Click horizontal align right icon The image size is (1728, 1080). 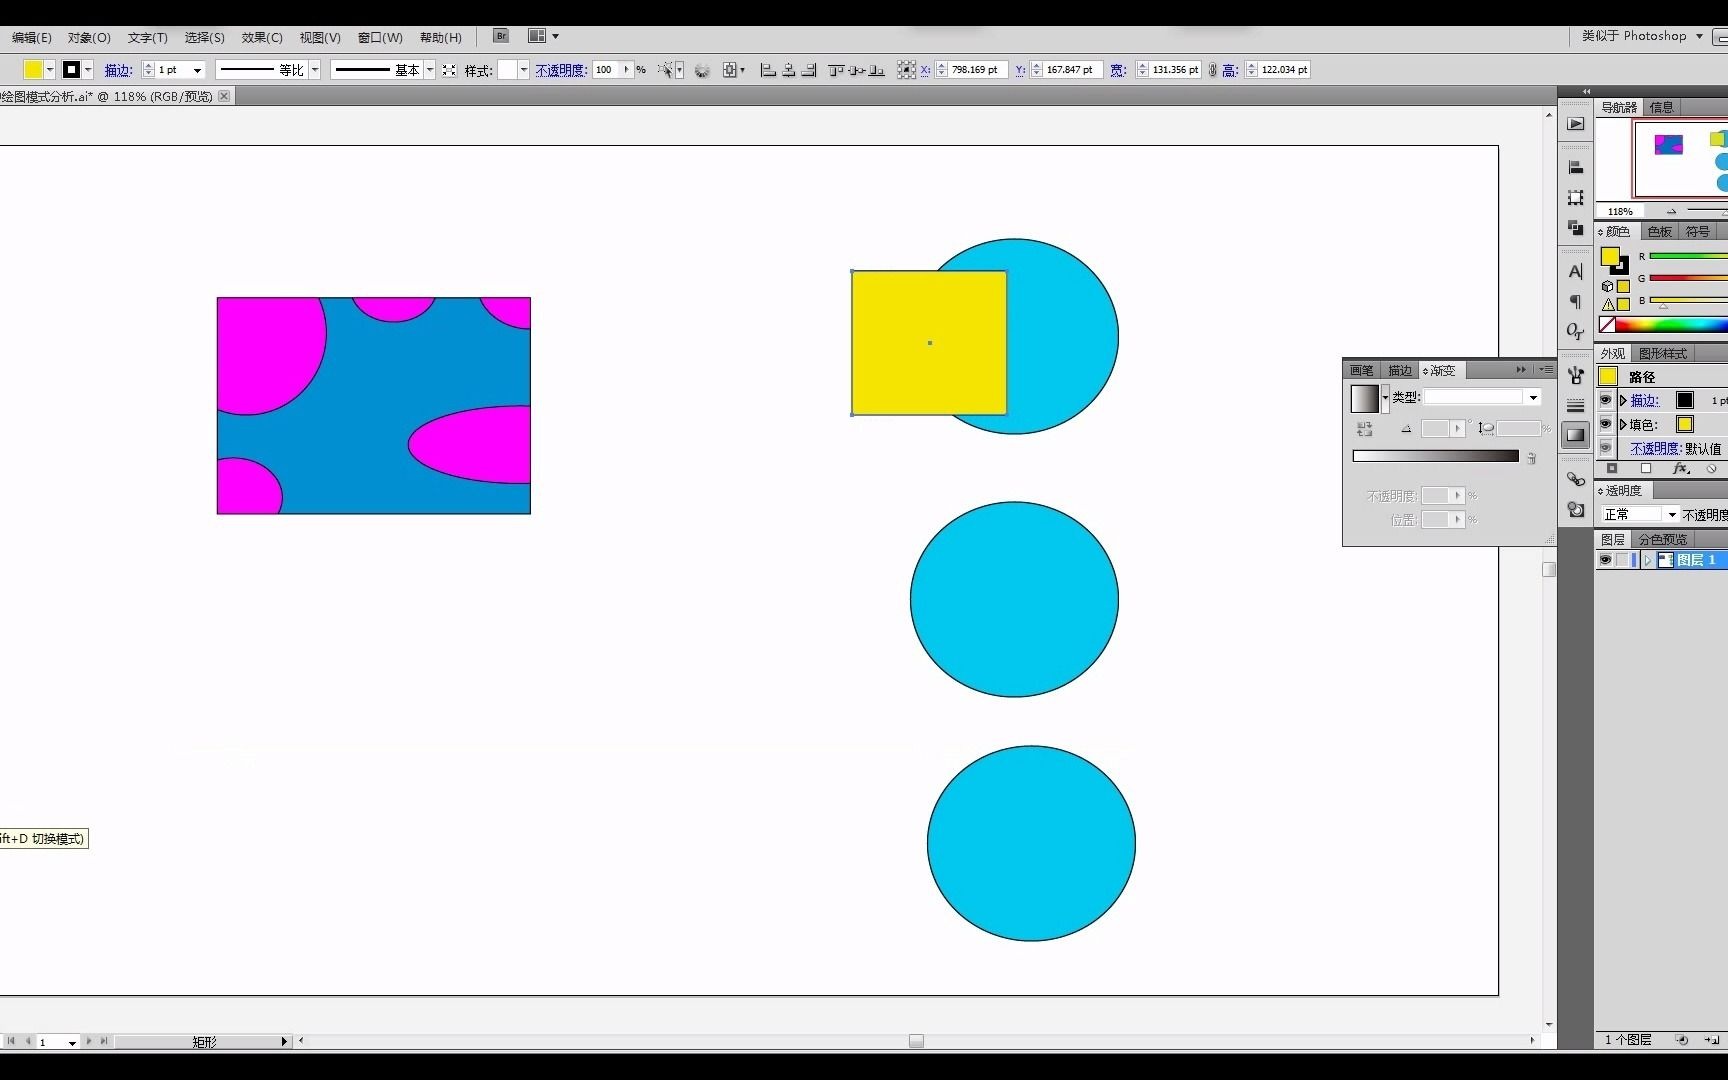click(x=809, y=70)
